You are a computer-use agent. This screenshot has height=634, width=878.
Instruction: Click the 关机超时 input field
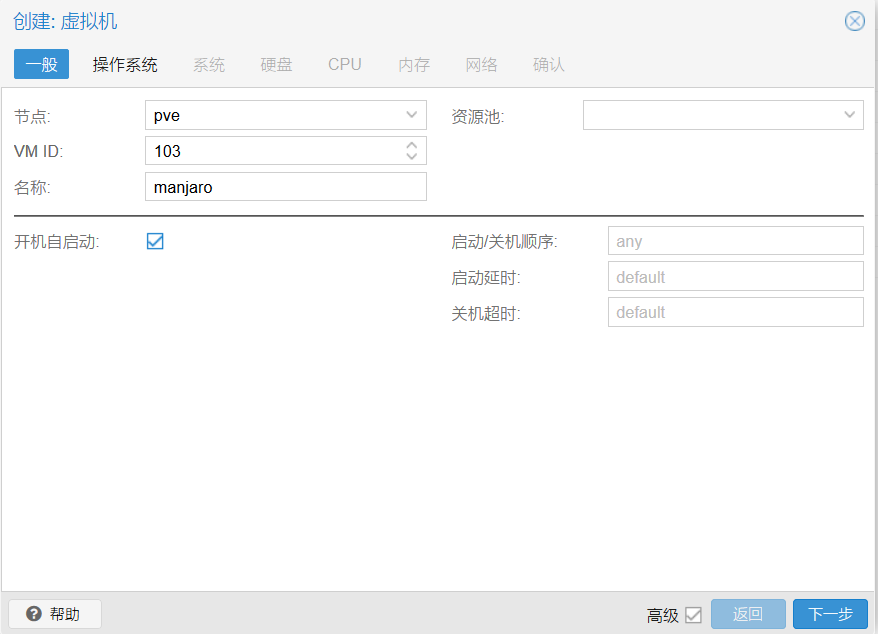click(x=735, y=312)
